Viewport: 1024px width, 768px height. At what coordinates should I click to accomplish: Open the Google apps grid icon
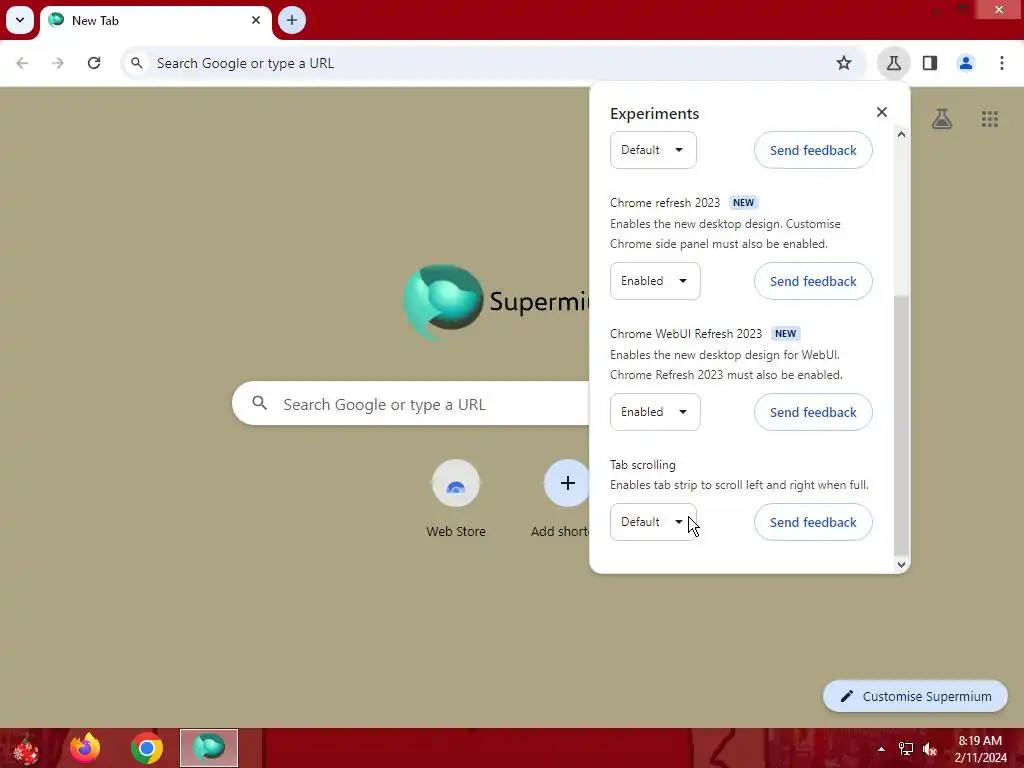coord(989,119)
